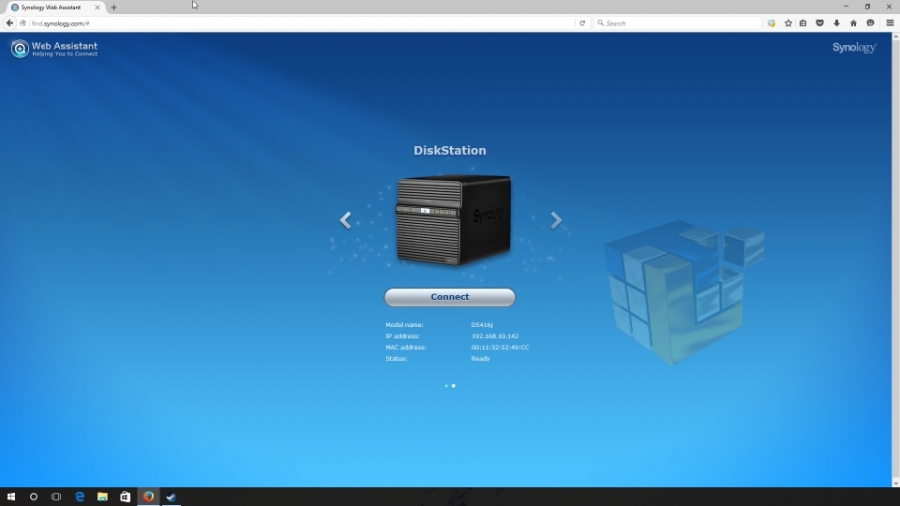Open File Explorer from taskbar
Viewport: 900px width, 506px height.
102,497
